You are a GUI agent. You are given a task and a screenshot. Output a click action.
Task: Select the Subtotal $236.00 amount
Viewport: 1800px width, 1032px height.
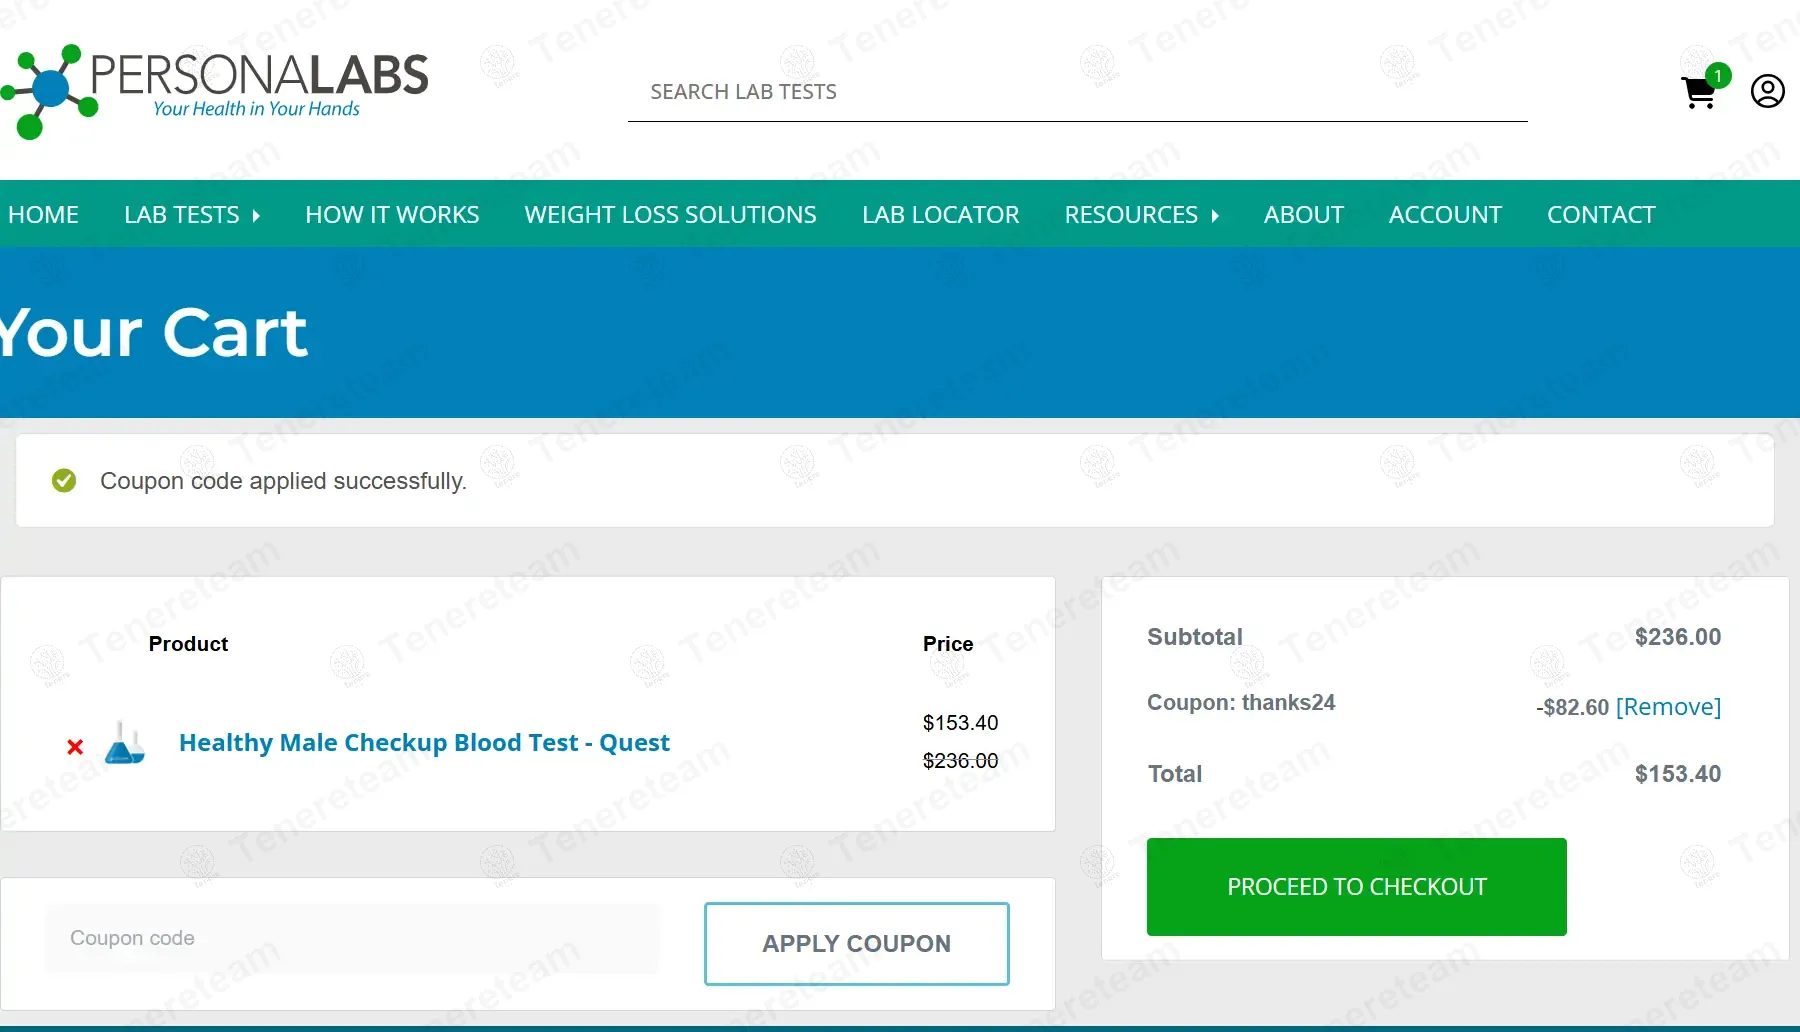(x=1678, y=637)
